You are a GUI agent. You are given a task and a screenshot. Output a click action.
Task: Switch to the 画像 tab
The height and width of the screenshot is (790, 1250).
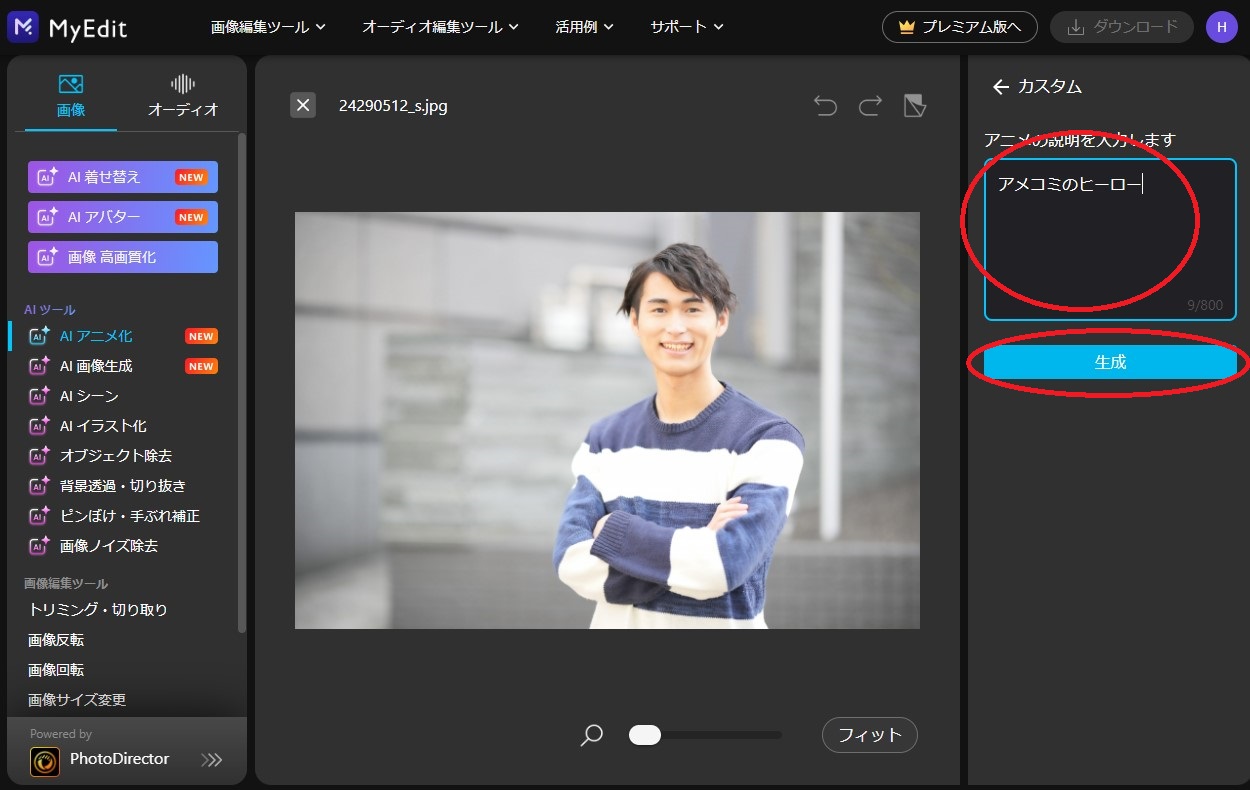pyautogui.click(x=71, y=96)
